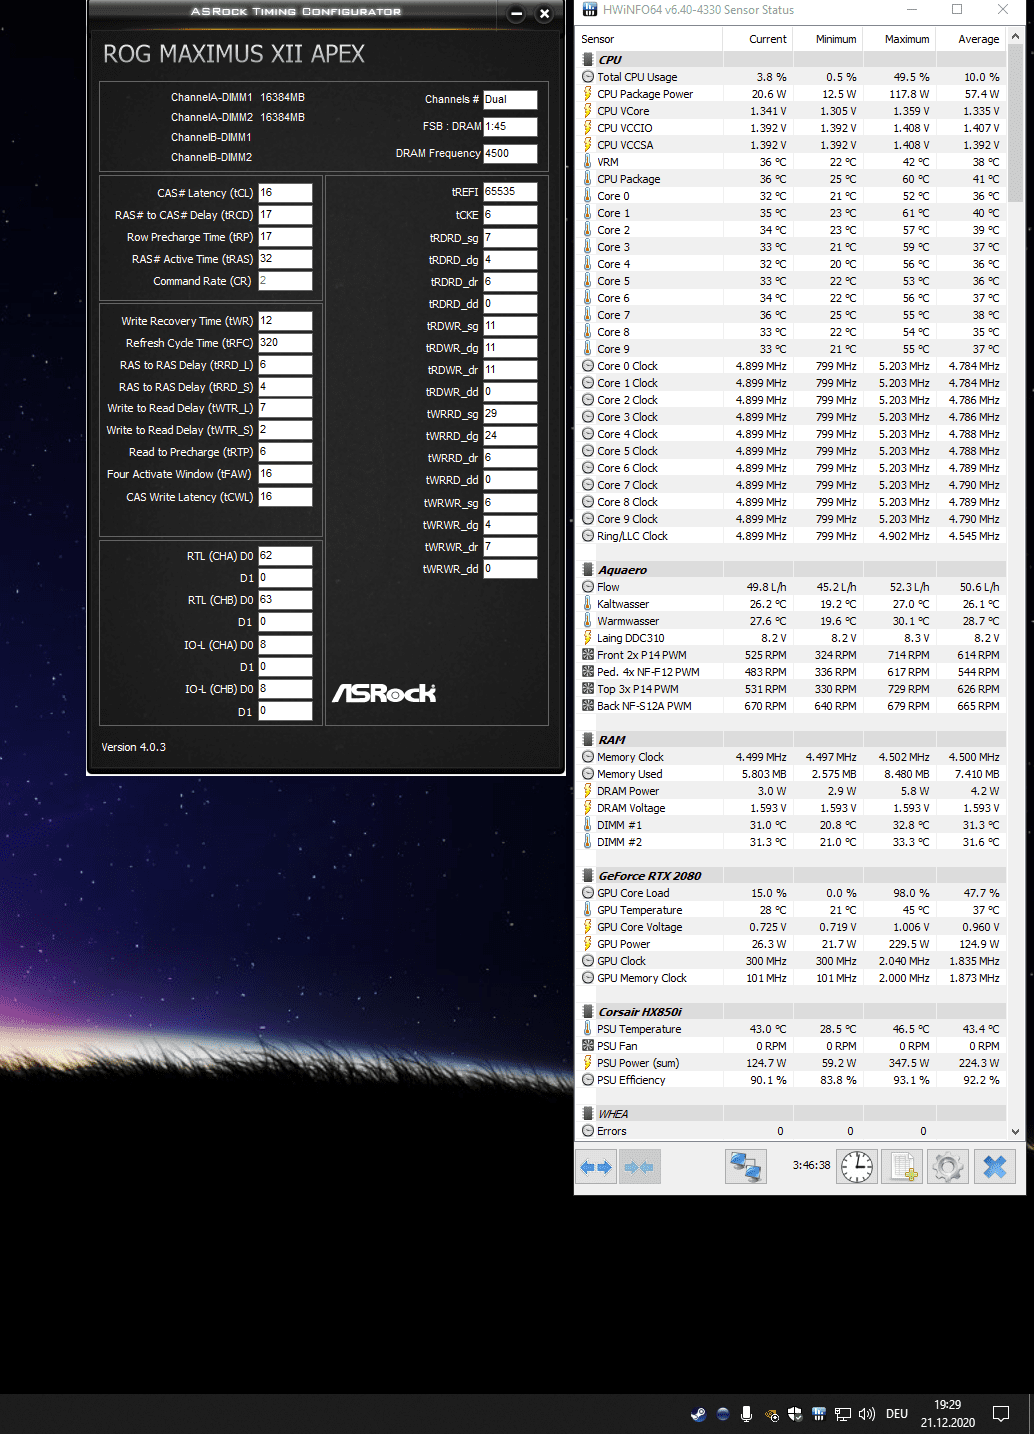Select the WHEA Errors row
Image resolution: width=1034 pixels, height=1434 pixels.
[792, 1131]
